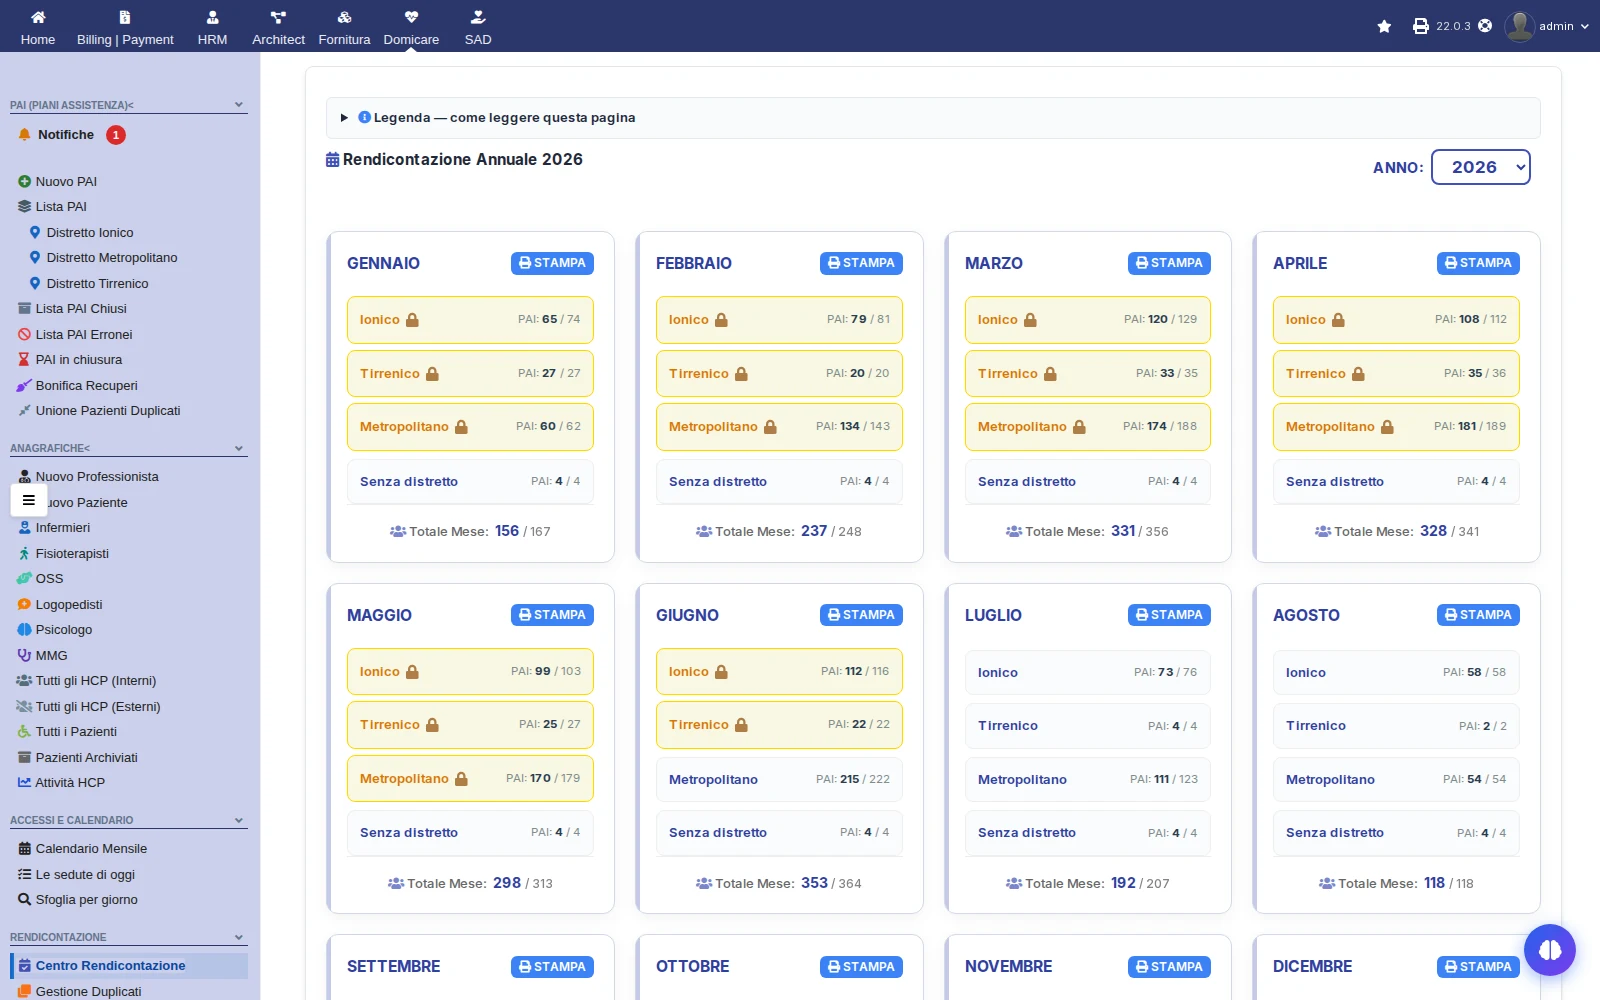Open the HRM person icon

click(212, 17)
